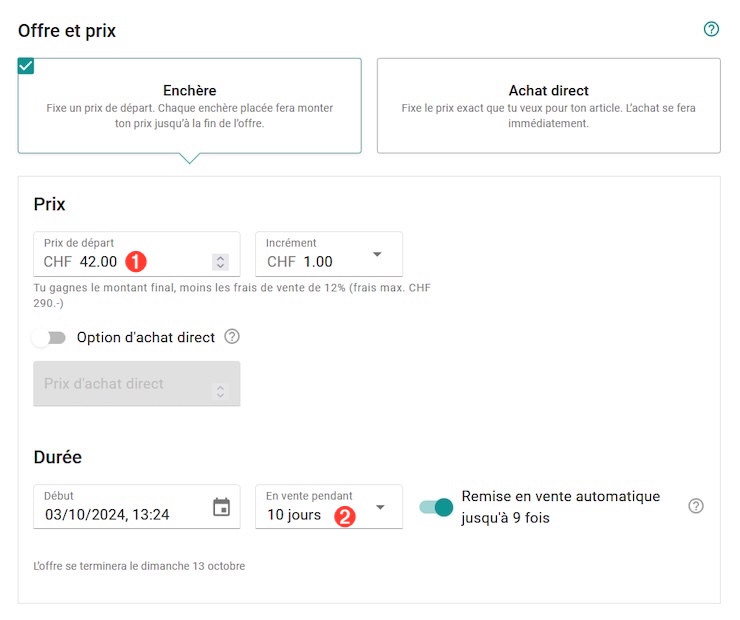Disable the Remise en vente automatique switch

(436, 507)
